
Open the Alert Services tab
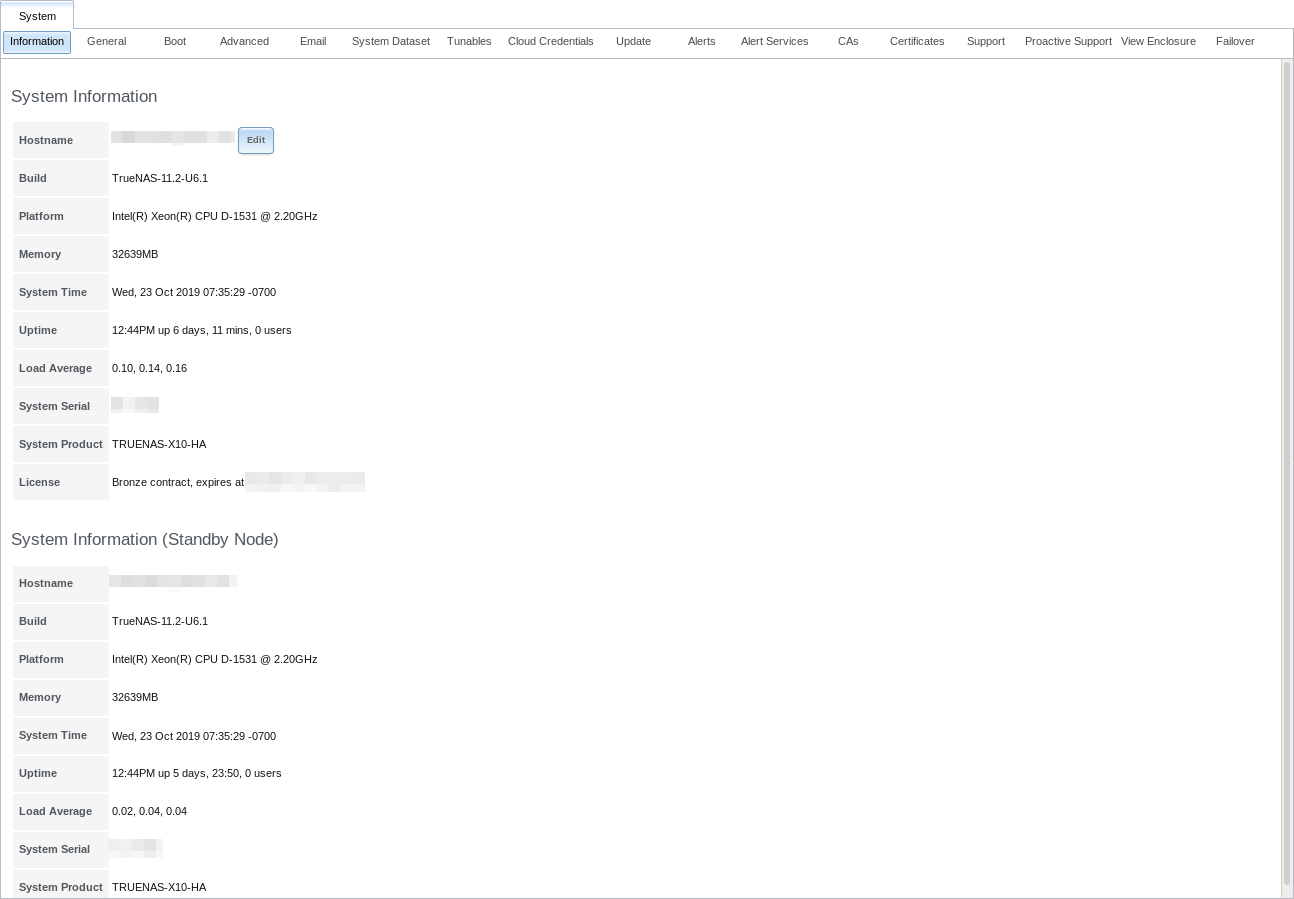pos(774,42)
